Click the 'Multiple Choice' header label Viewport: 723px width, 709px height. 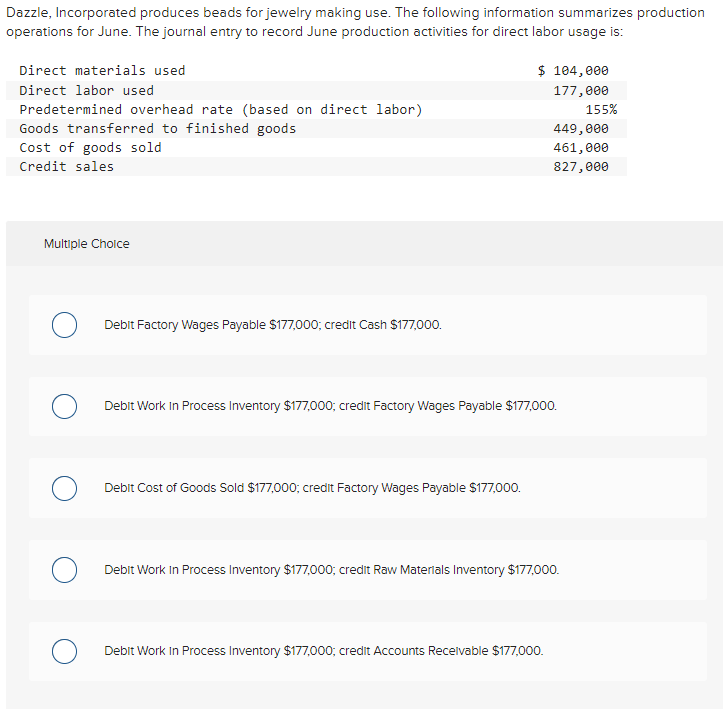click(87, 244)
